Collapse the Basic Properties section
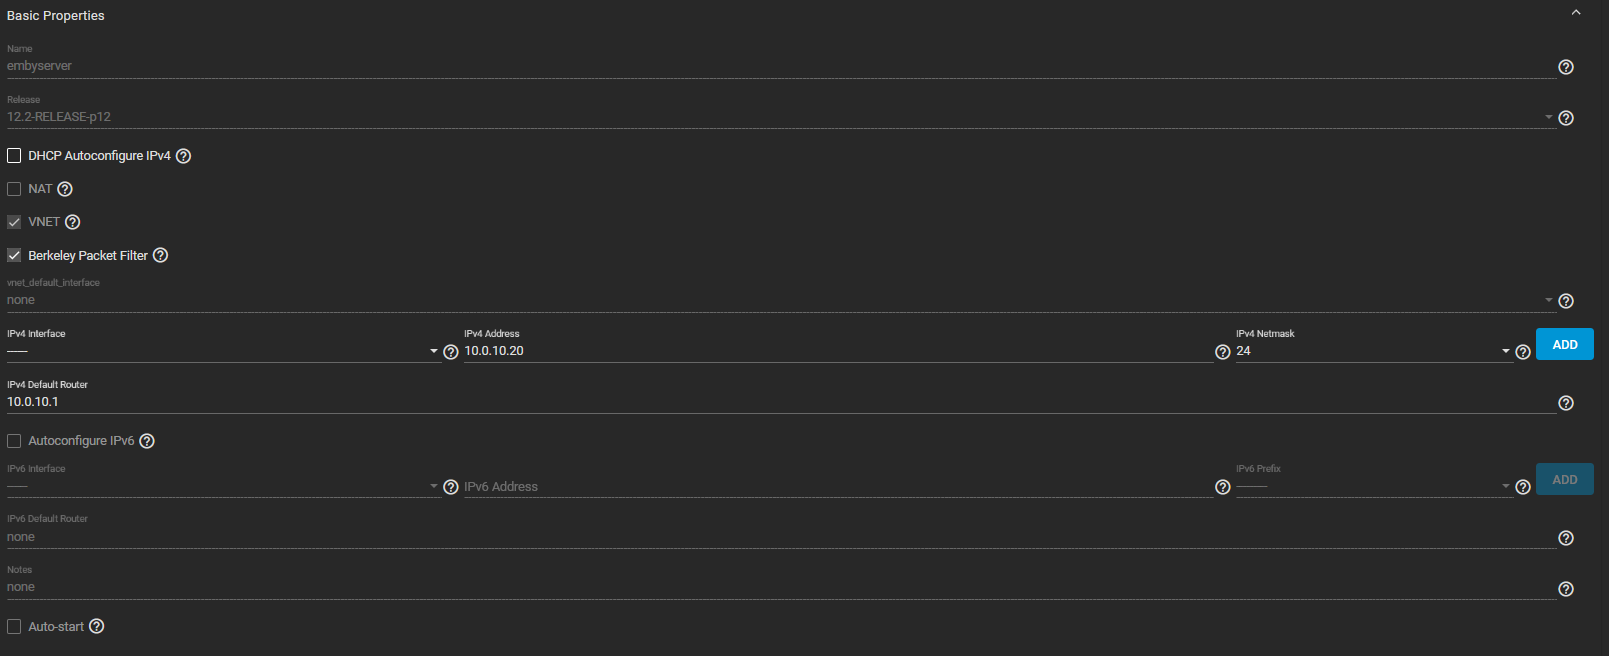The height and width of the screenshot is (656, 1609). click(x=1576, y=13)
